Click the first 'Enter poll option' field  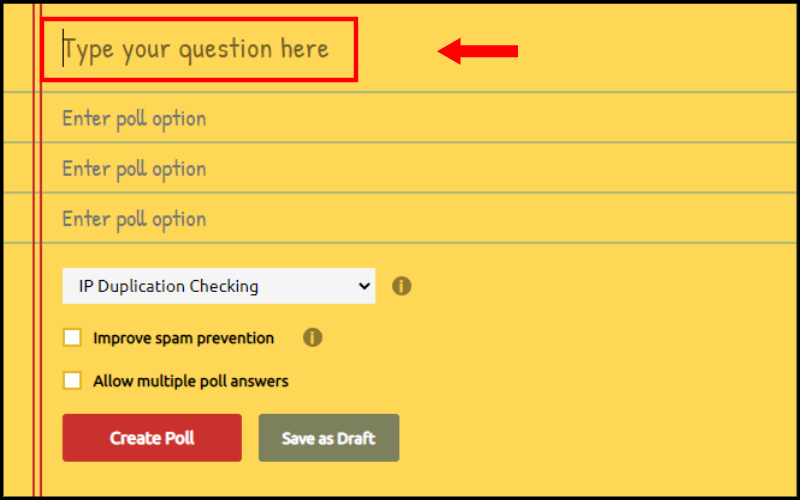[x=418, y=118]
